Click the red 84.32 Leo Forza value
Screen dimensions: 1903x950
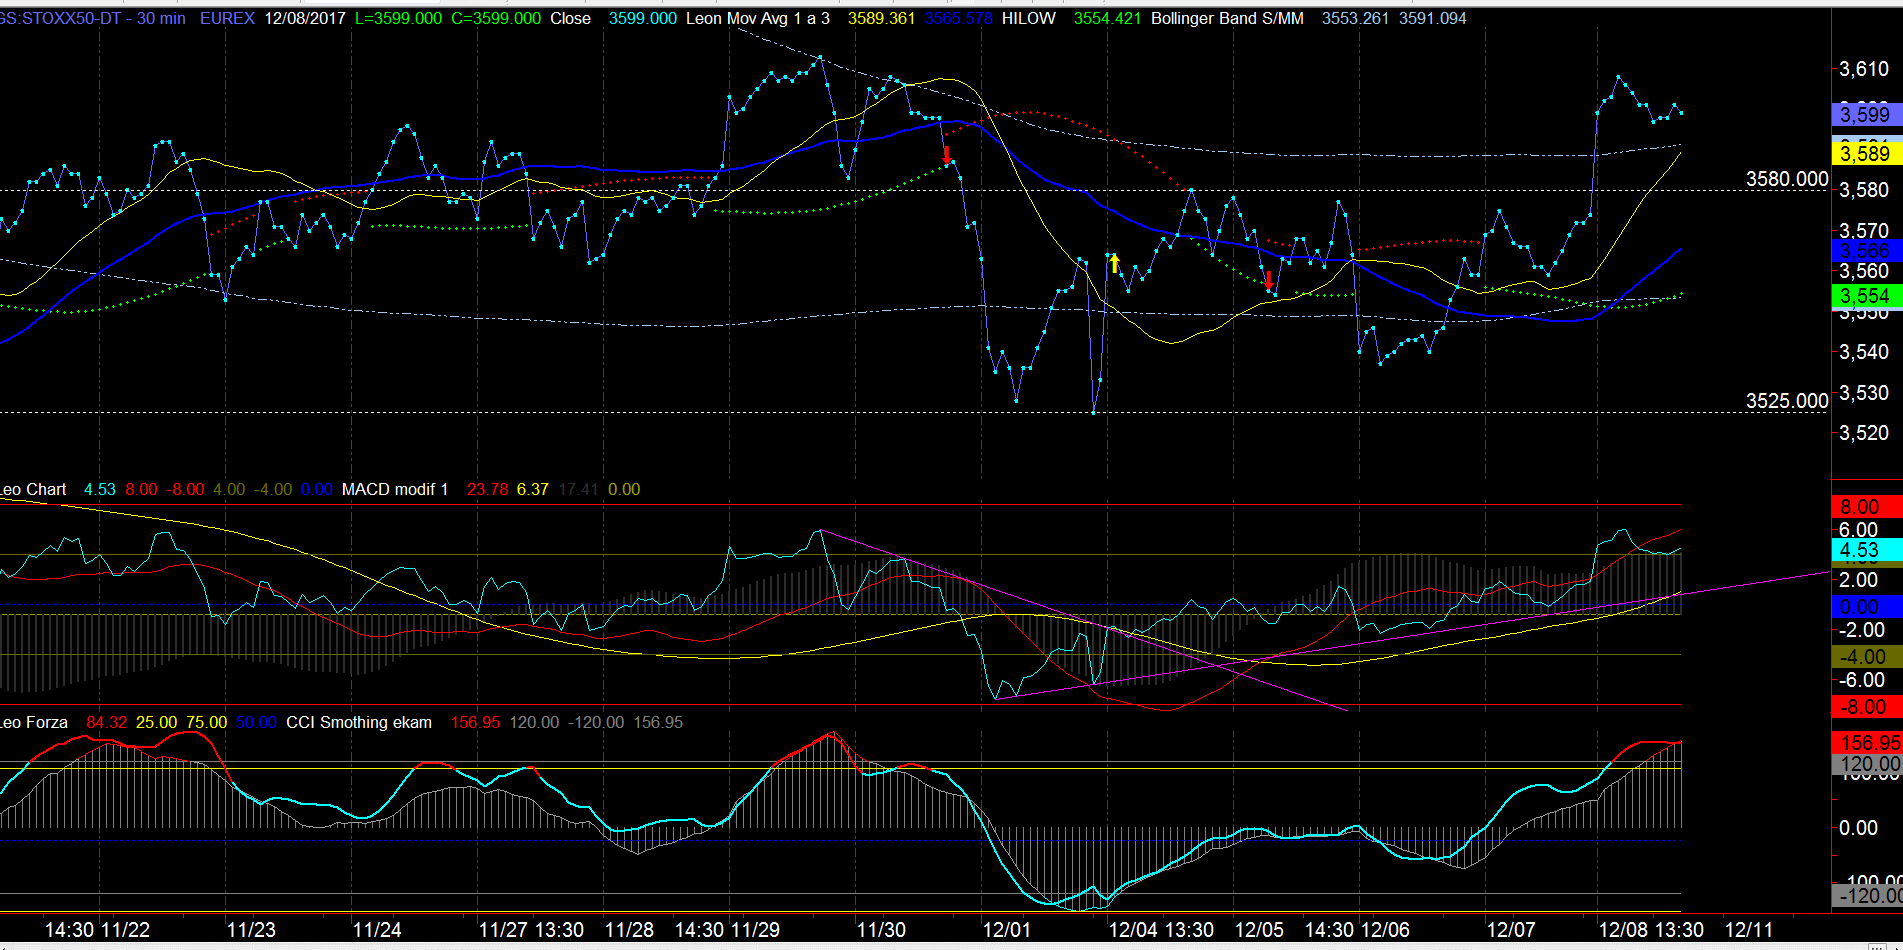pyautogui.click(x=106, y=722)
